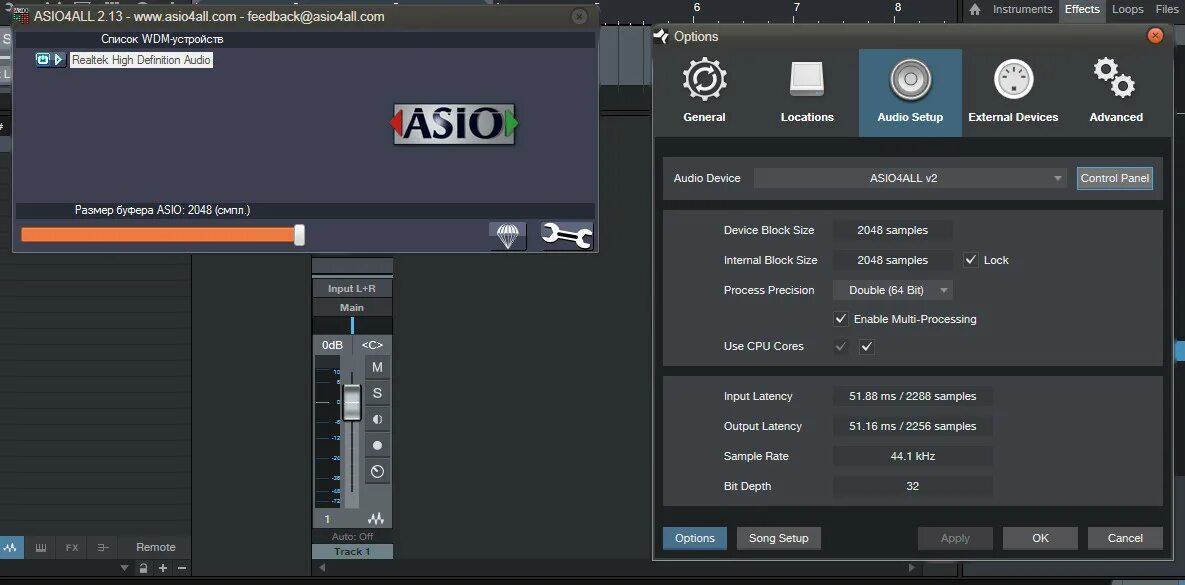Click the Bit Depth value 32

(x=912, y=486)
